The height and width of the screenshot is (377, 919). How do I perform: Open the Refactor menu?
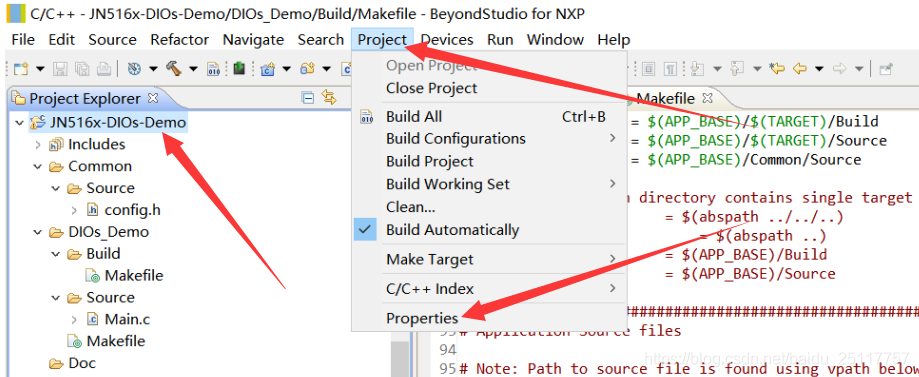tap(179, 40)
